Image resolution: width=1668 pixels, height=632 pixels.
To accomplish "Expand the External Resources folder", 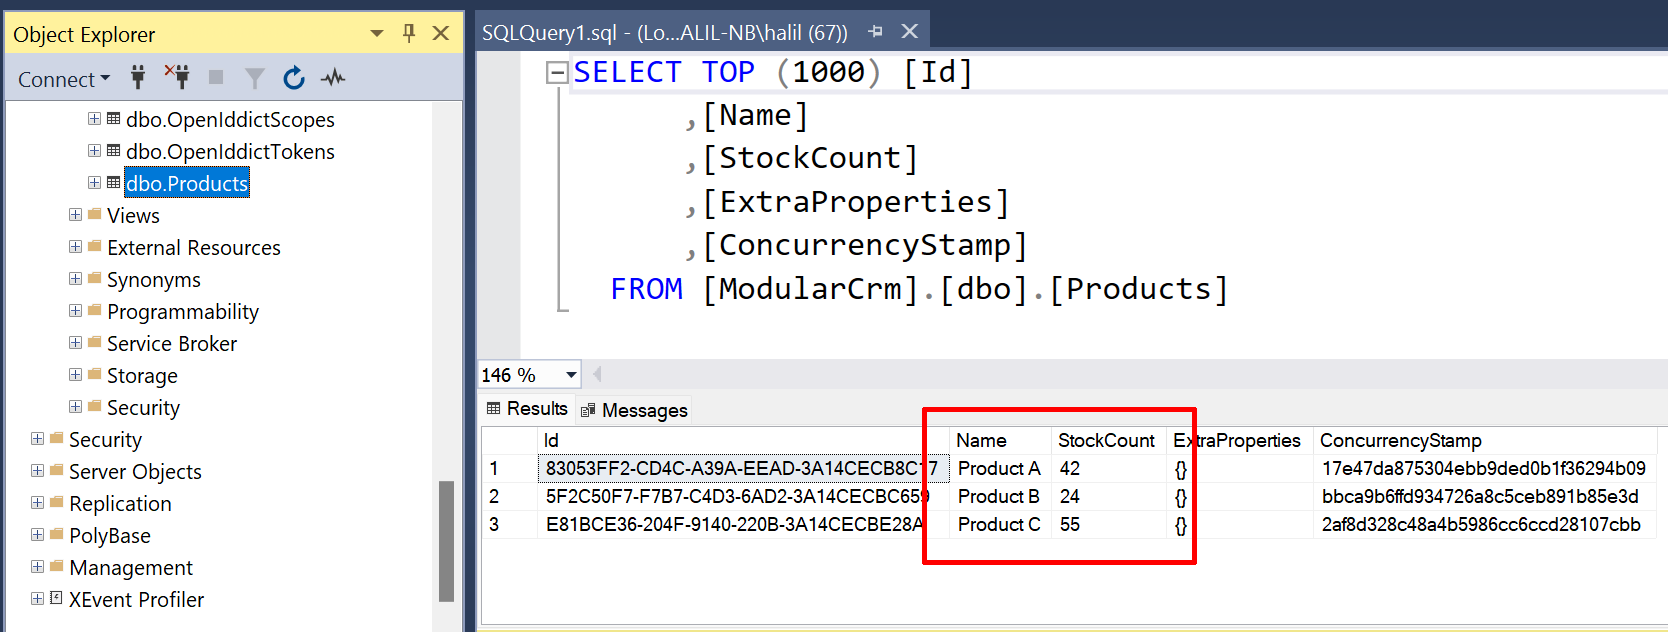I will [75, 247].
